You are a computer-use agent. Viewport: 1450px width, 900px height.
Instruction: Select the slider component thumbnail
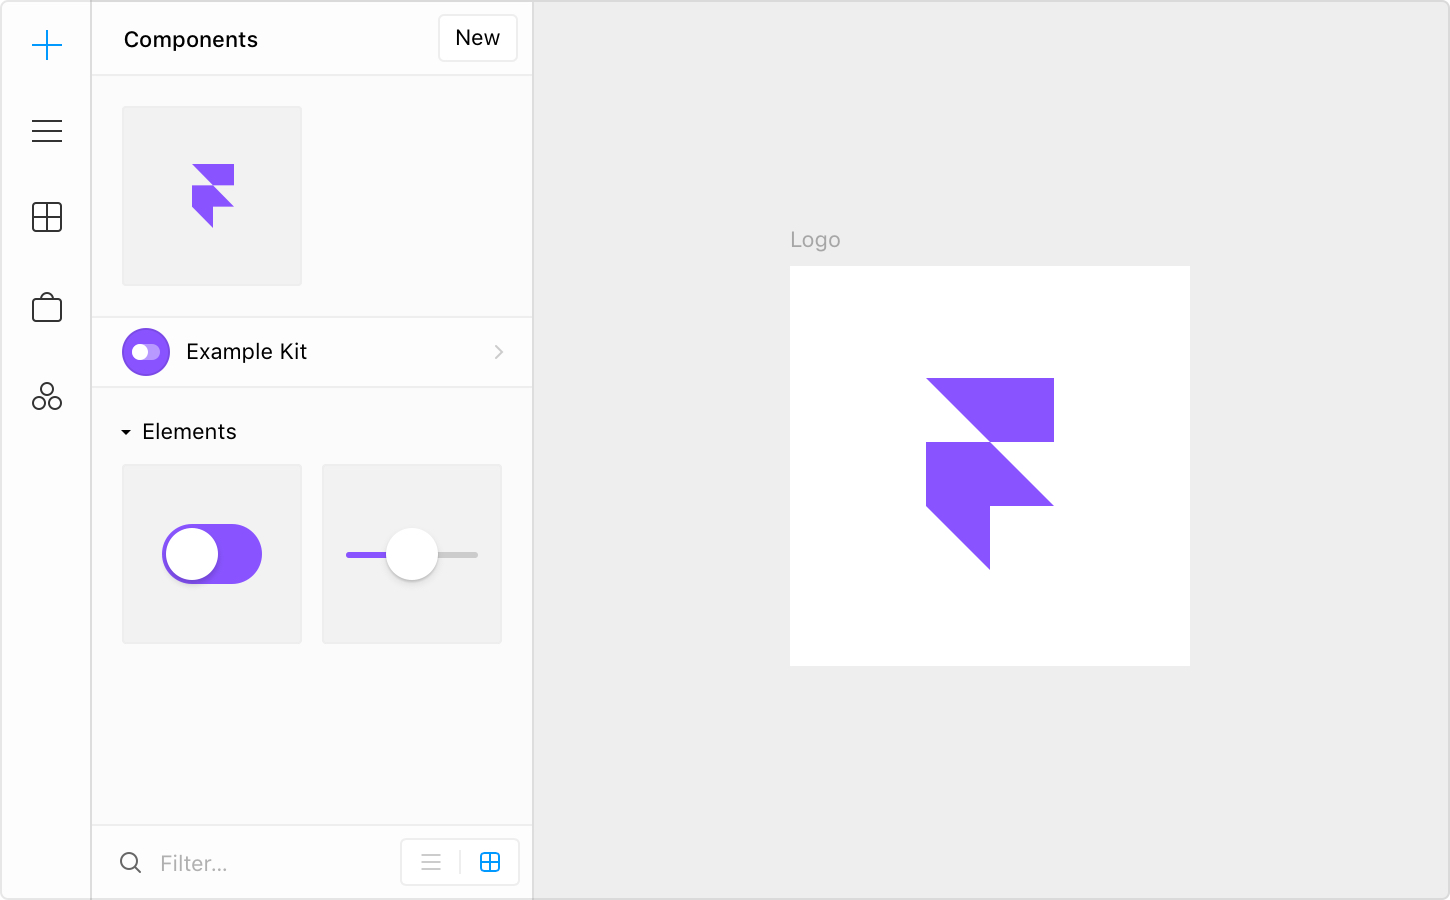pos(412,554)
